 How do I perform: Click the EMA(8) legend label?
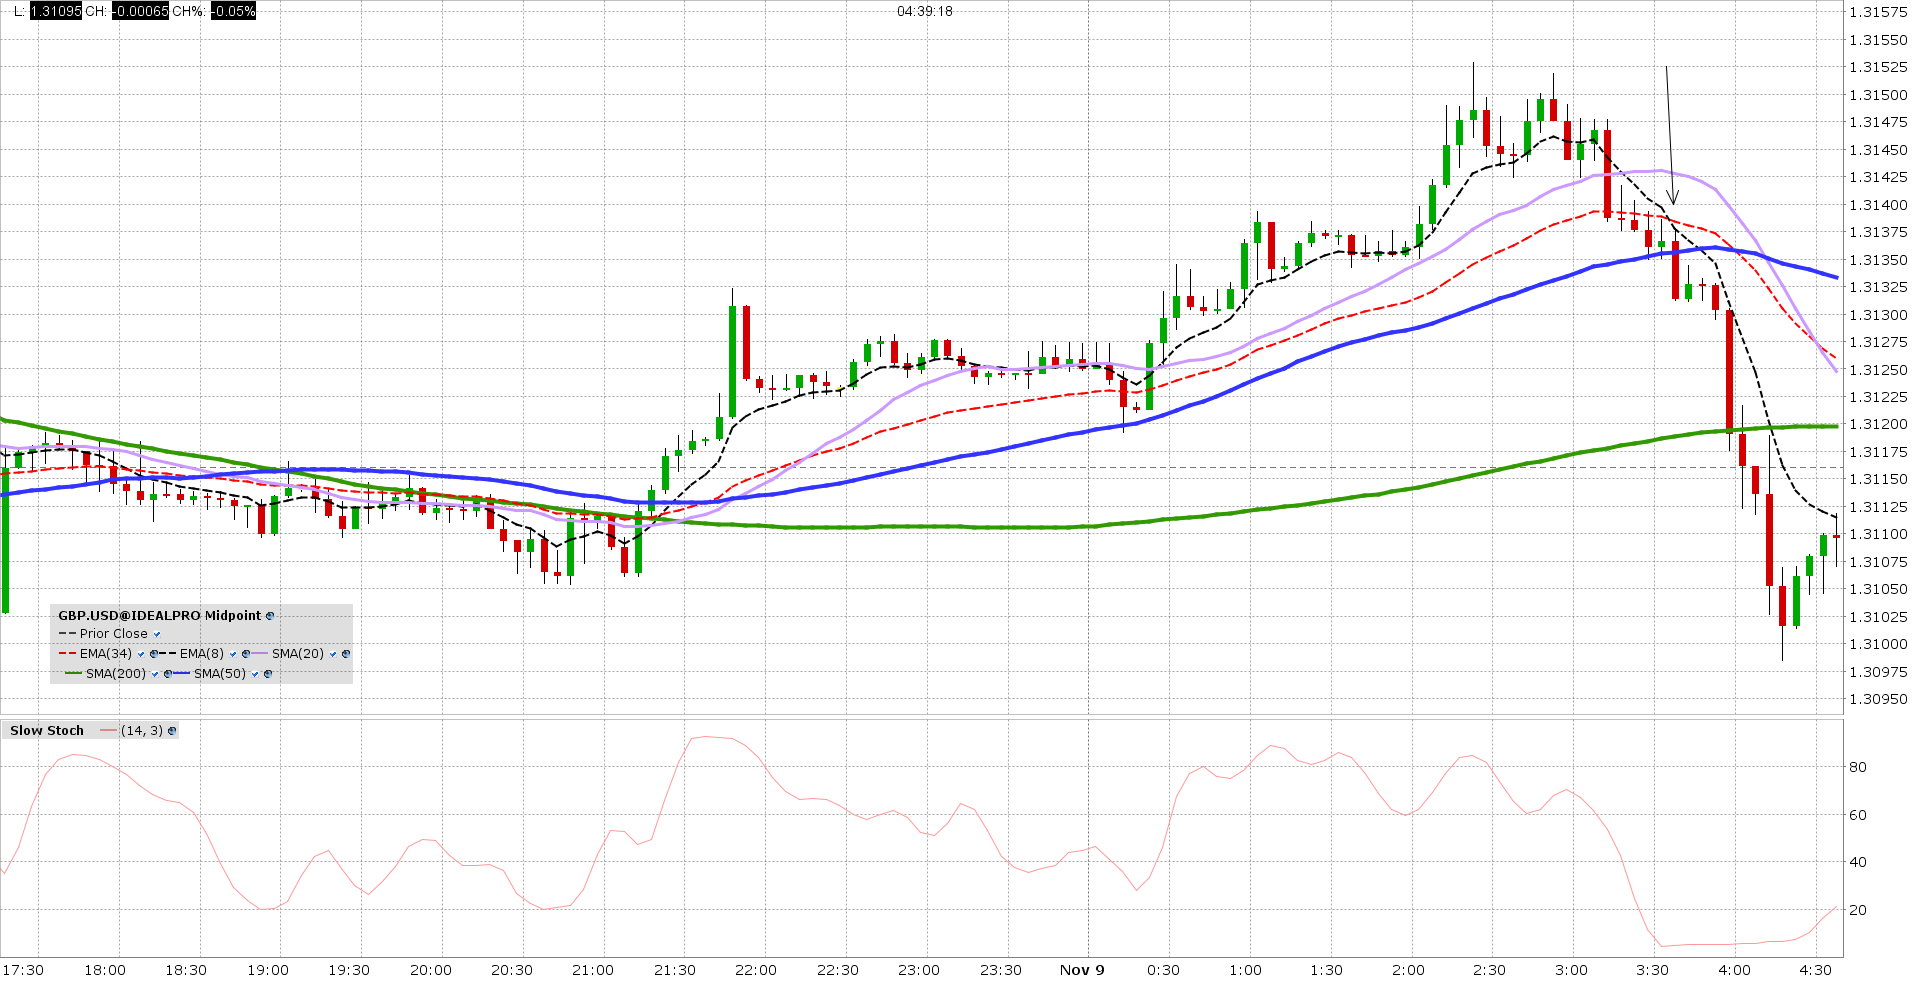(x=202, y=654)
